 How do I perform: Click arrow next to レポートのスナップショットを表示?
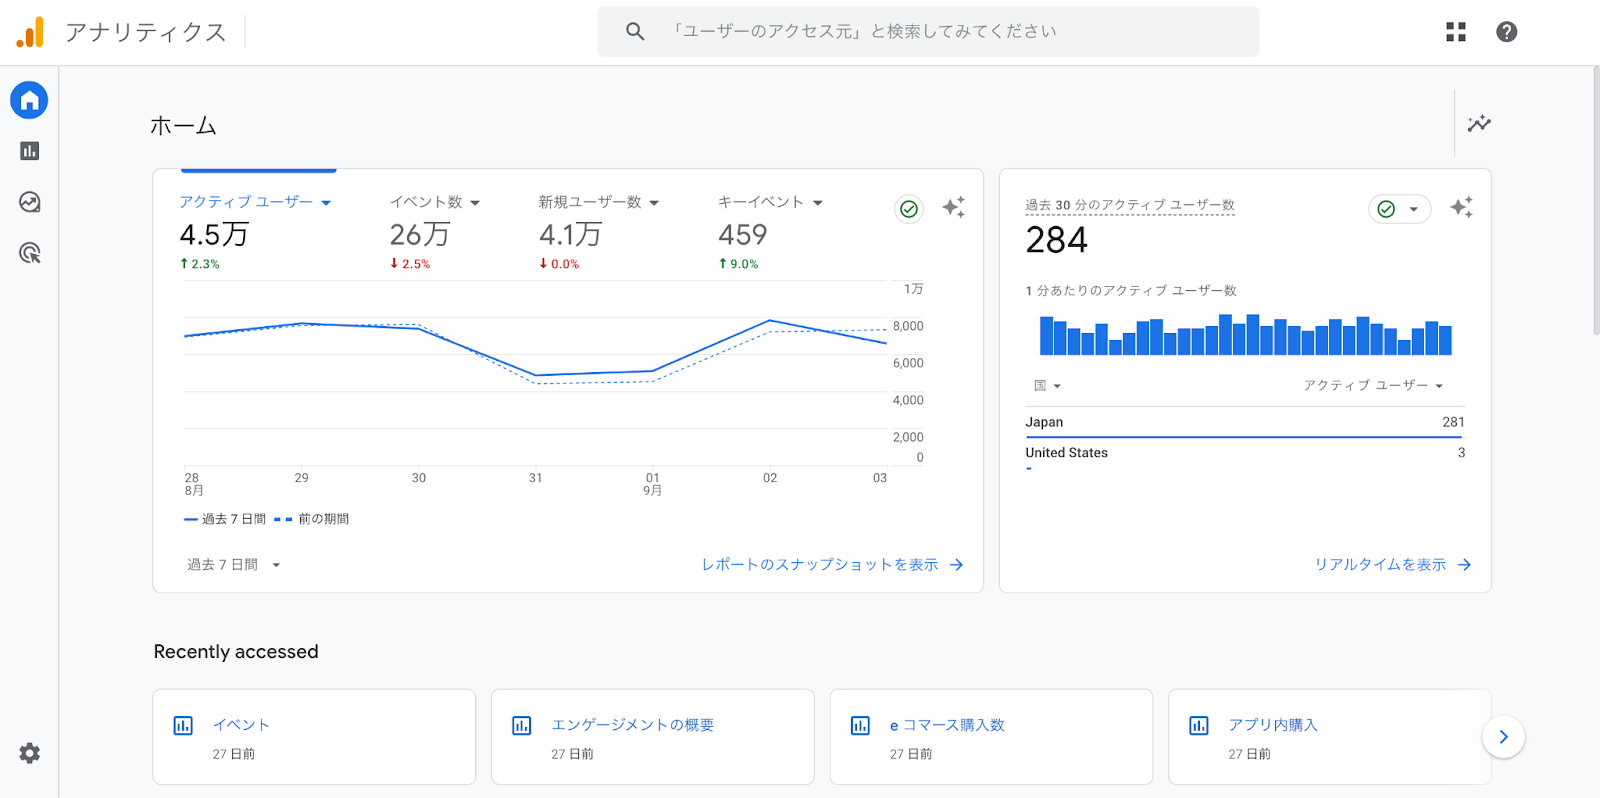(x=956, y=565)
